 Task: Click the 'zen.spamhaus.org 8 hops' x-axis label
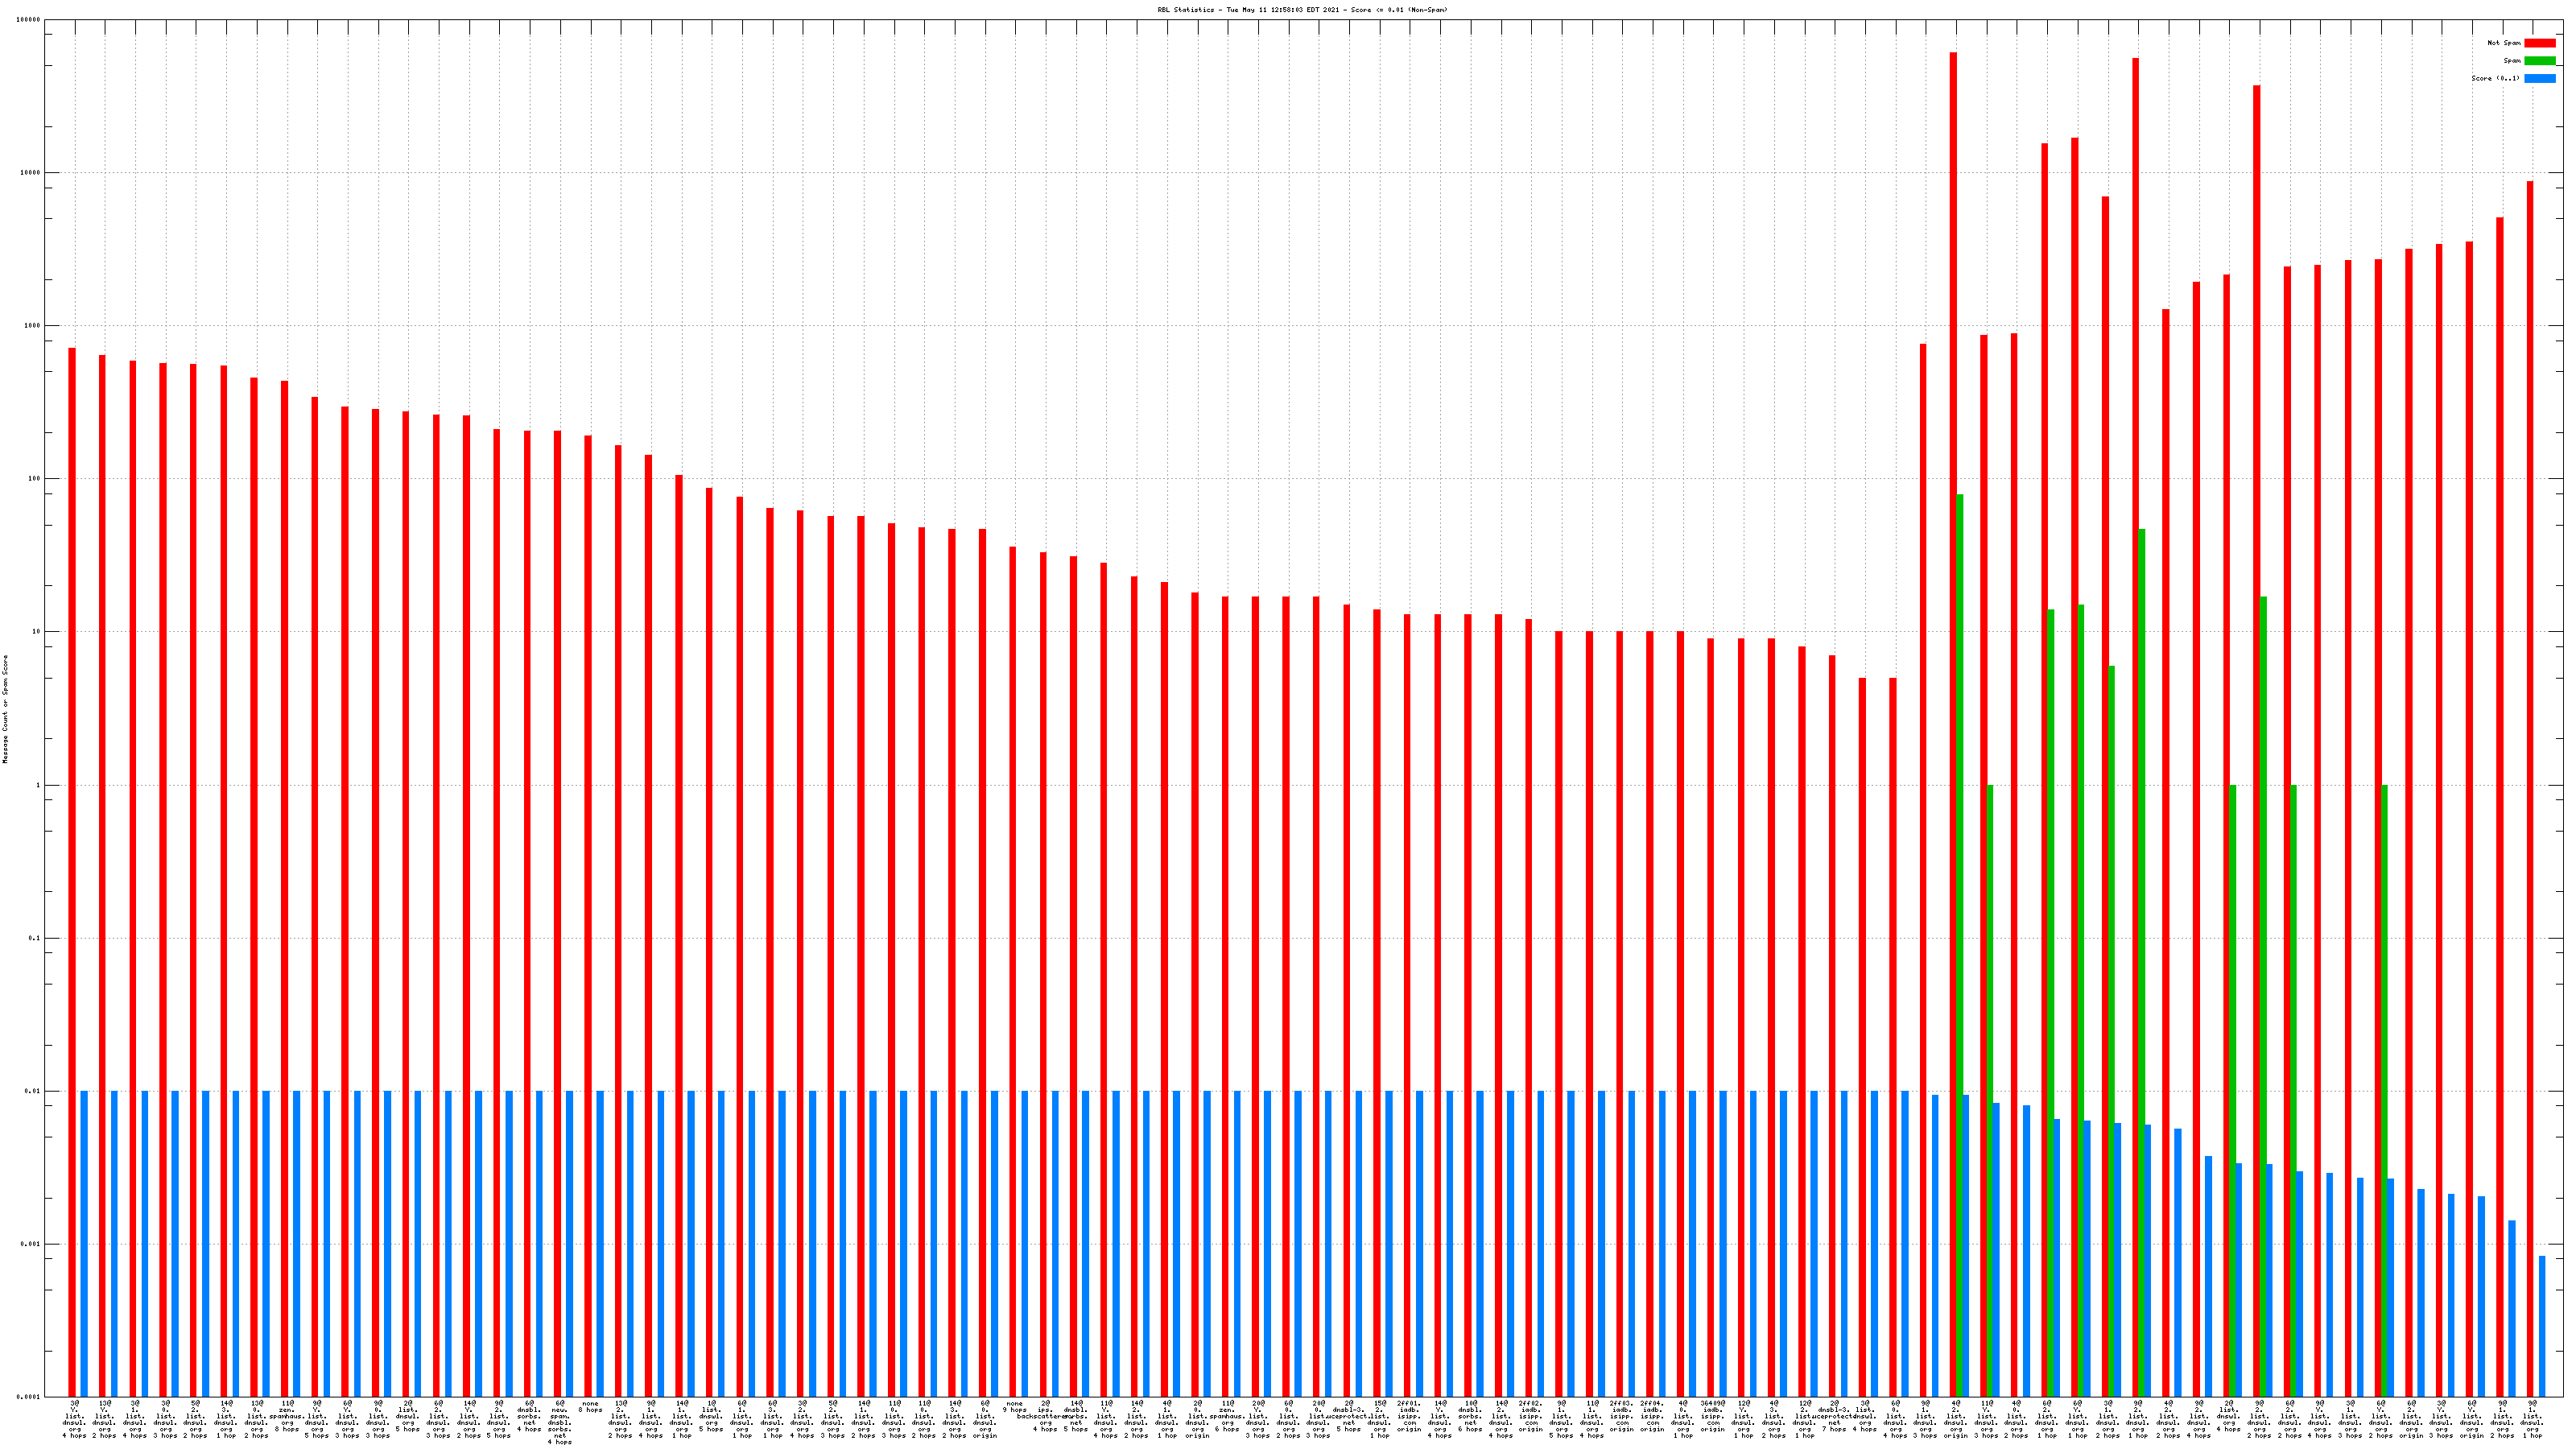(287, 1416)
